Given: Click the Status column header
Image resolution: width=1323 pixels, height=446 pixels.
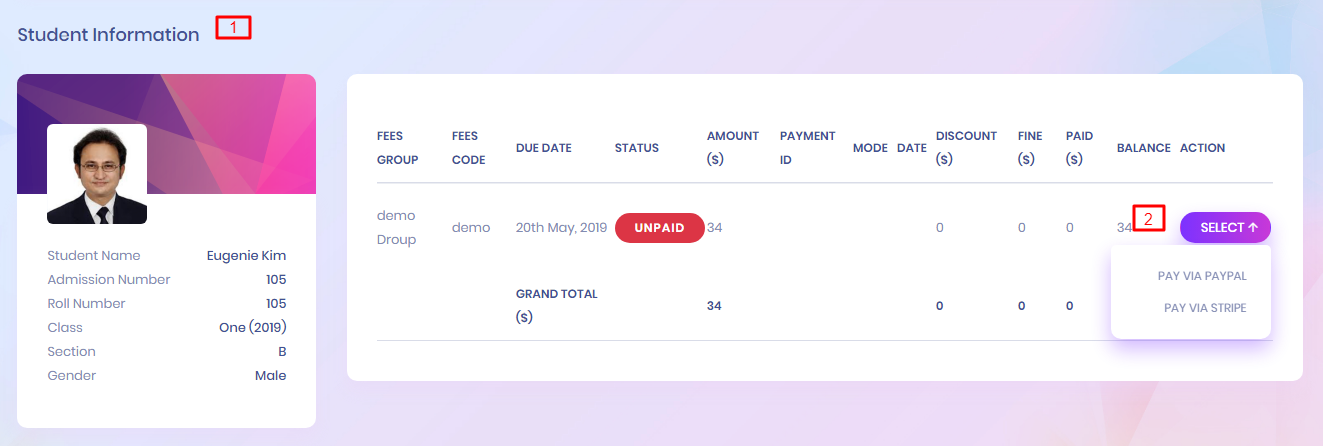Looking at the screenshot, I should coord(636,148).
